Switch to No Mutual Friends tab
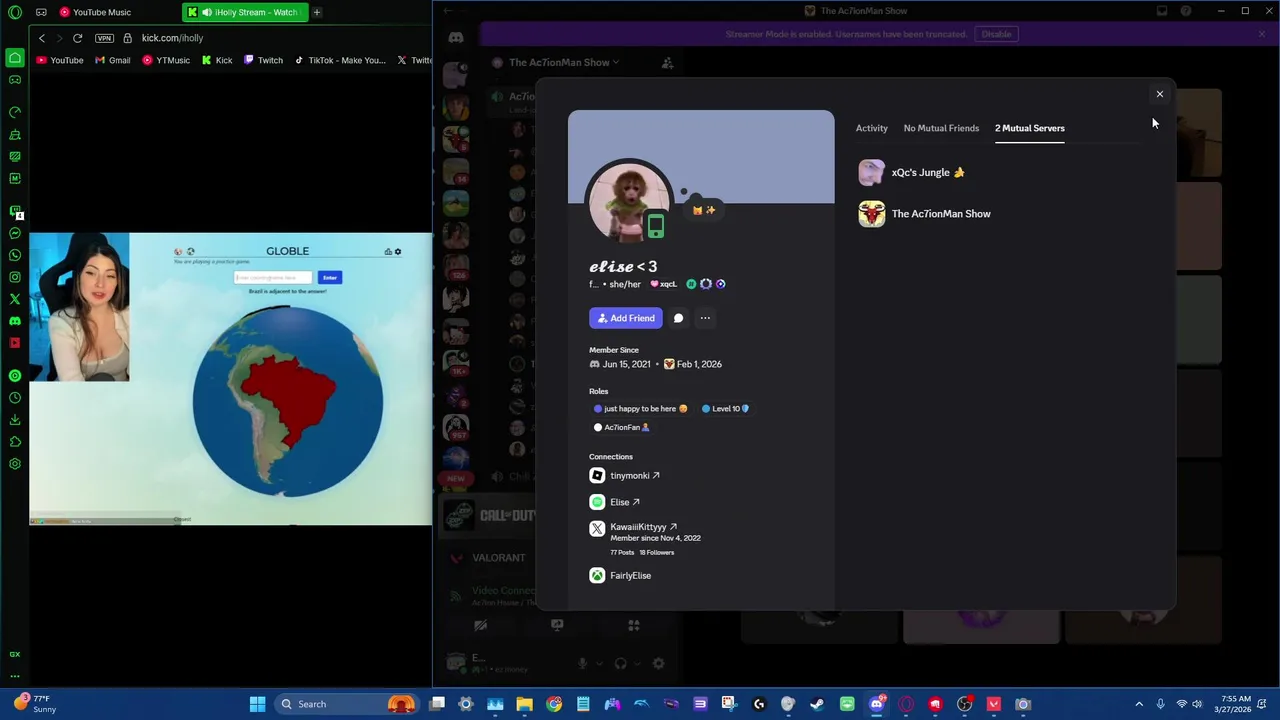Viewport: 1280px width, 720px height. tap(941, 128)
